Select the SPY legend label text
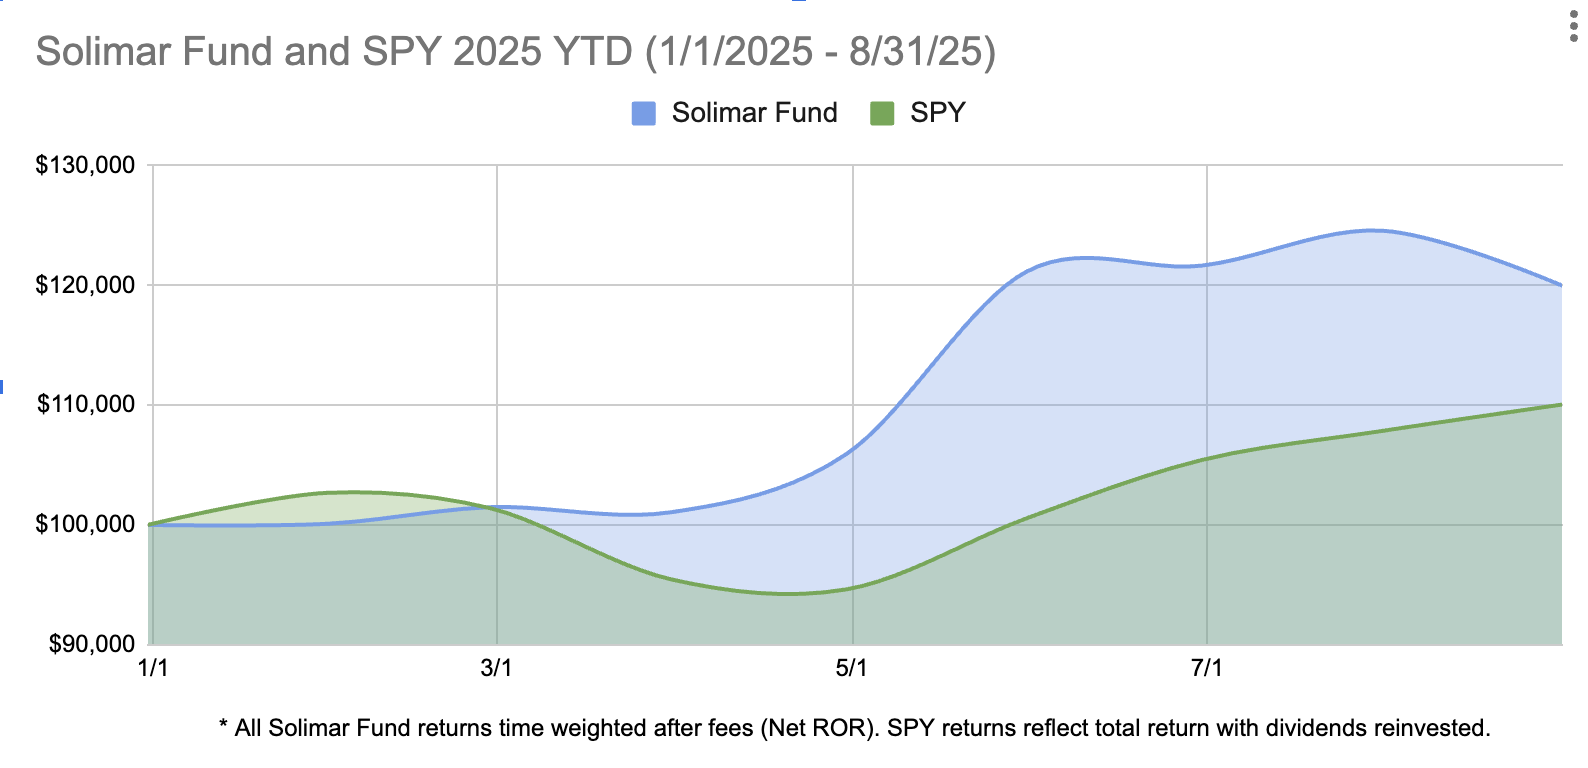Screen dimensions: 1588x768 [937, 113]
